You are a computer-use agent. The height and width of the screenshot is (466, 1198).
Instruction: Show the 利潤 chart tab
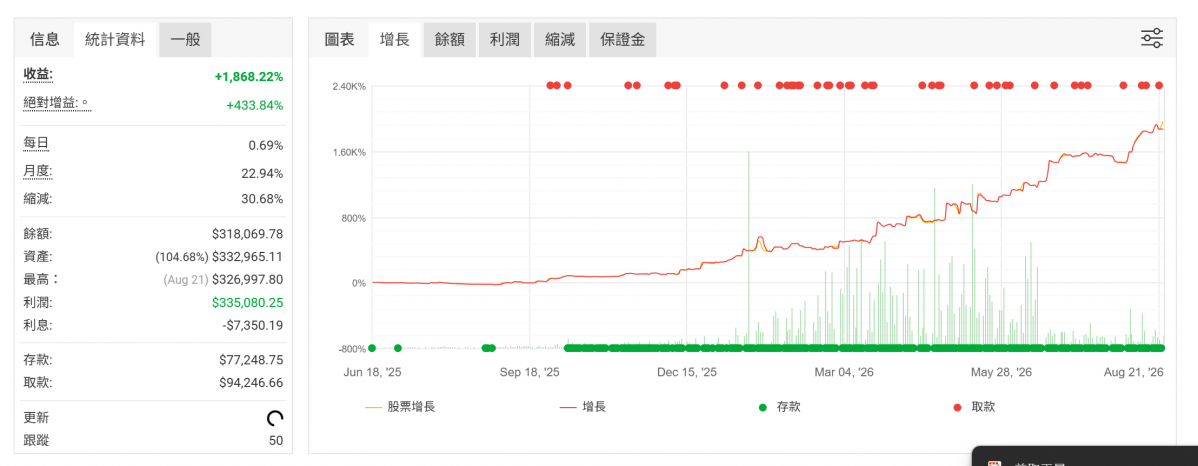click(x=505, y=40)
